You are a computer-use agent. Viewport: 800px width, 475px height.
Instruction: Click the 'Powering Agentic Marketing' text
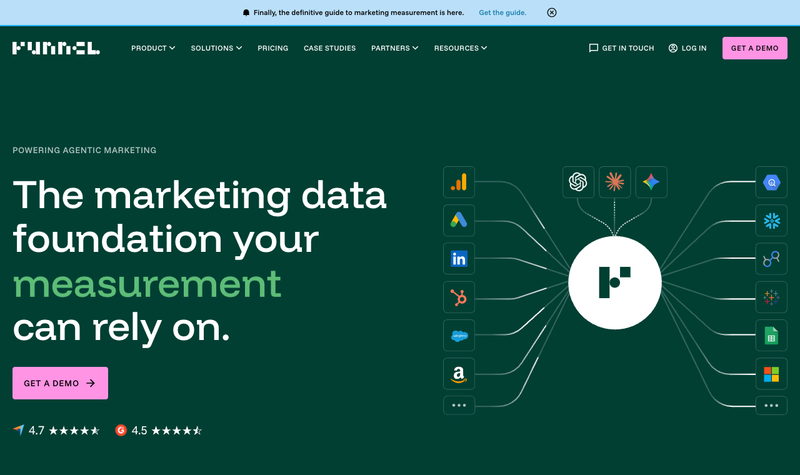(x=85, y=150)
